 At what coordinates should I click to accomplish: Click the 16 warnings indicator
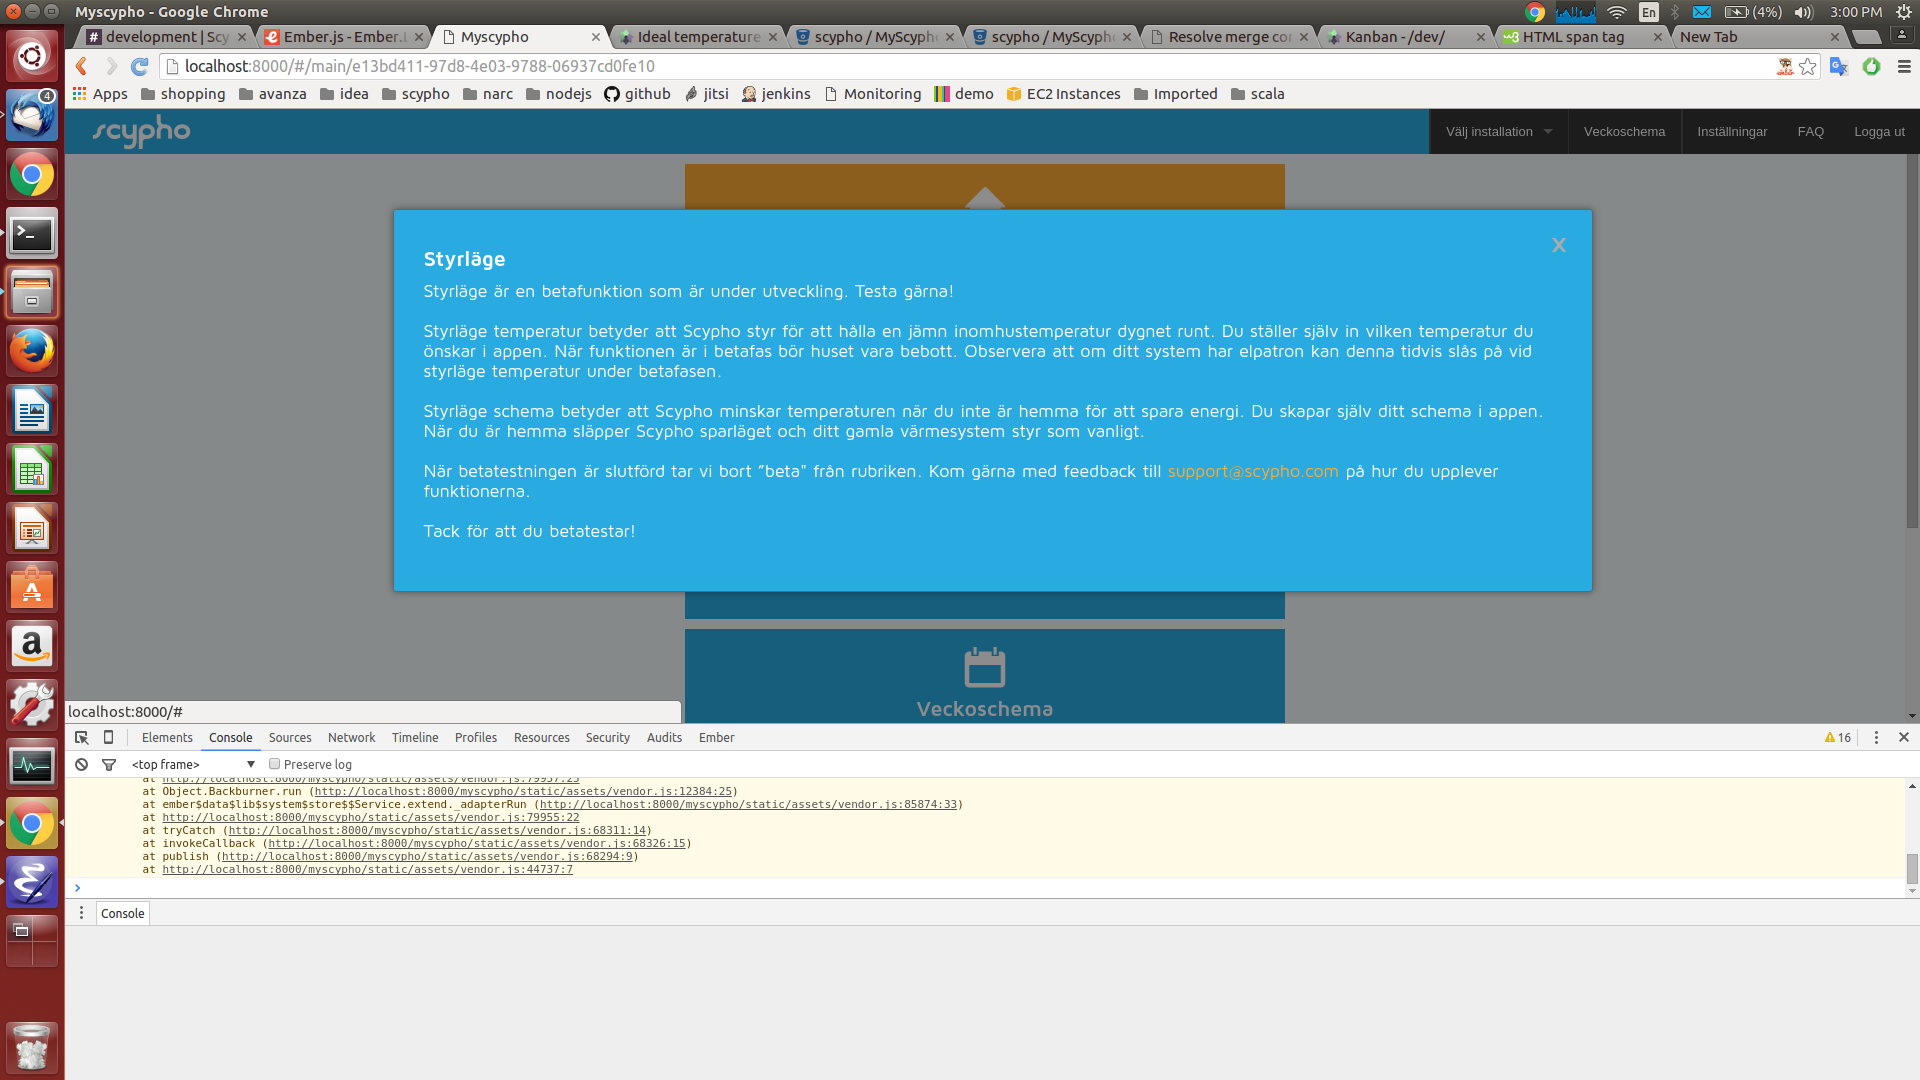tap(1838, 738)
